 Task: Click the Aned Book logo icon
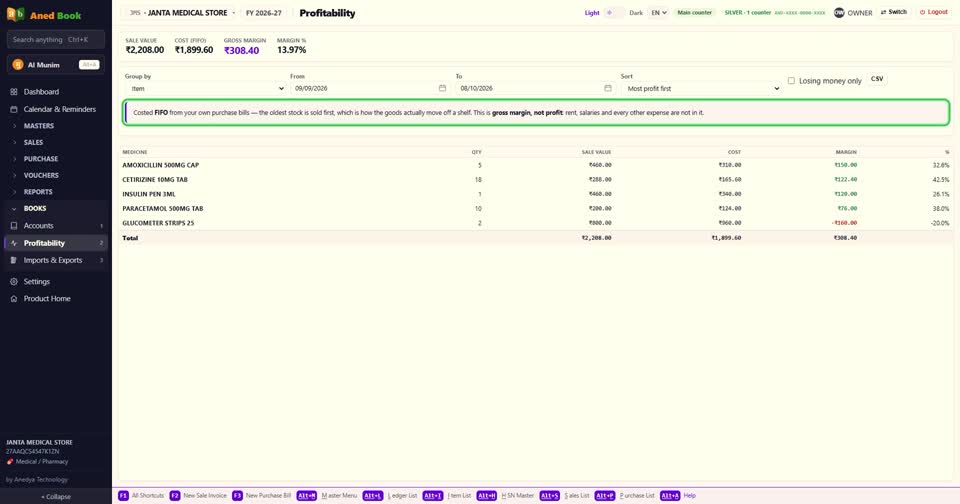(15, 14)
